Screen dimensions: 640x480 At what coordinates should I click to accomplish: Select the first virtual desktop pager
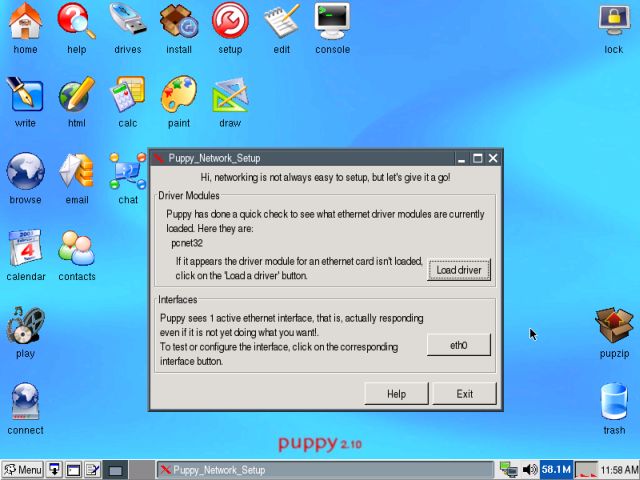coord(116,470)
